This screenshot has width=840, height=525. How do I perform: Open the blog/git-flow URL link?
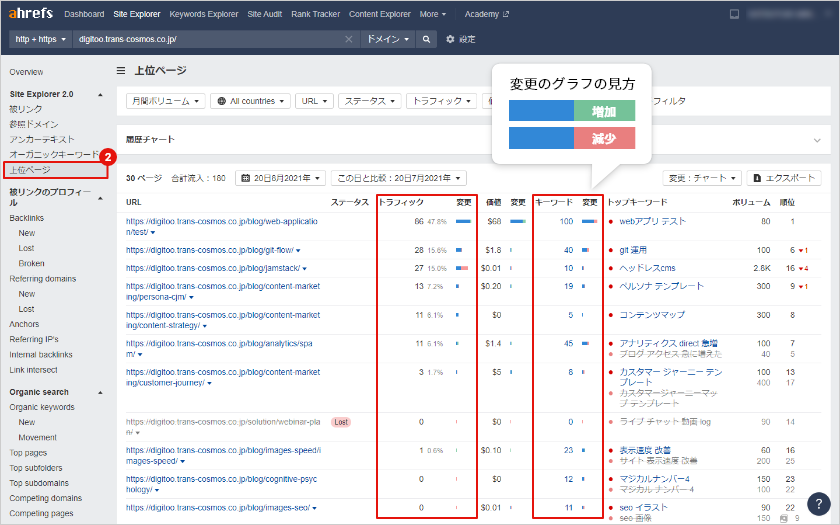pyautogui.click(x=209, y=250)
